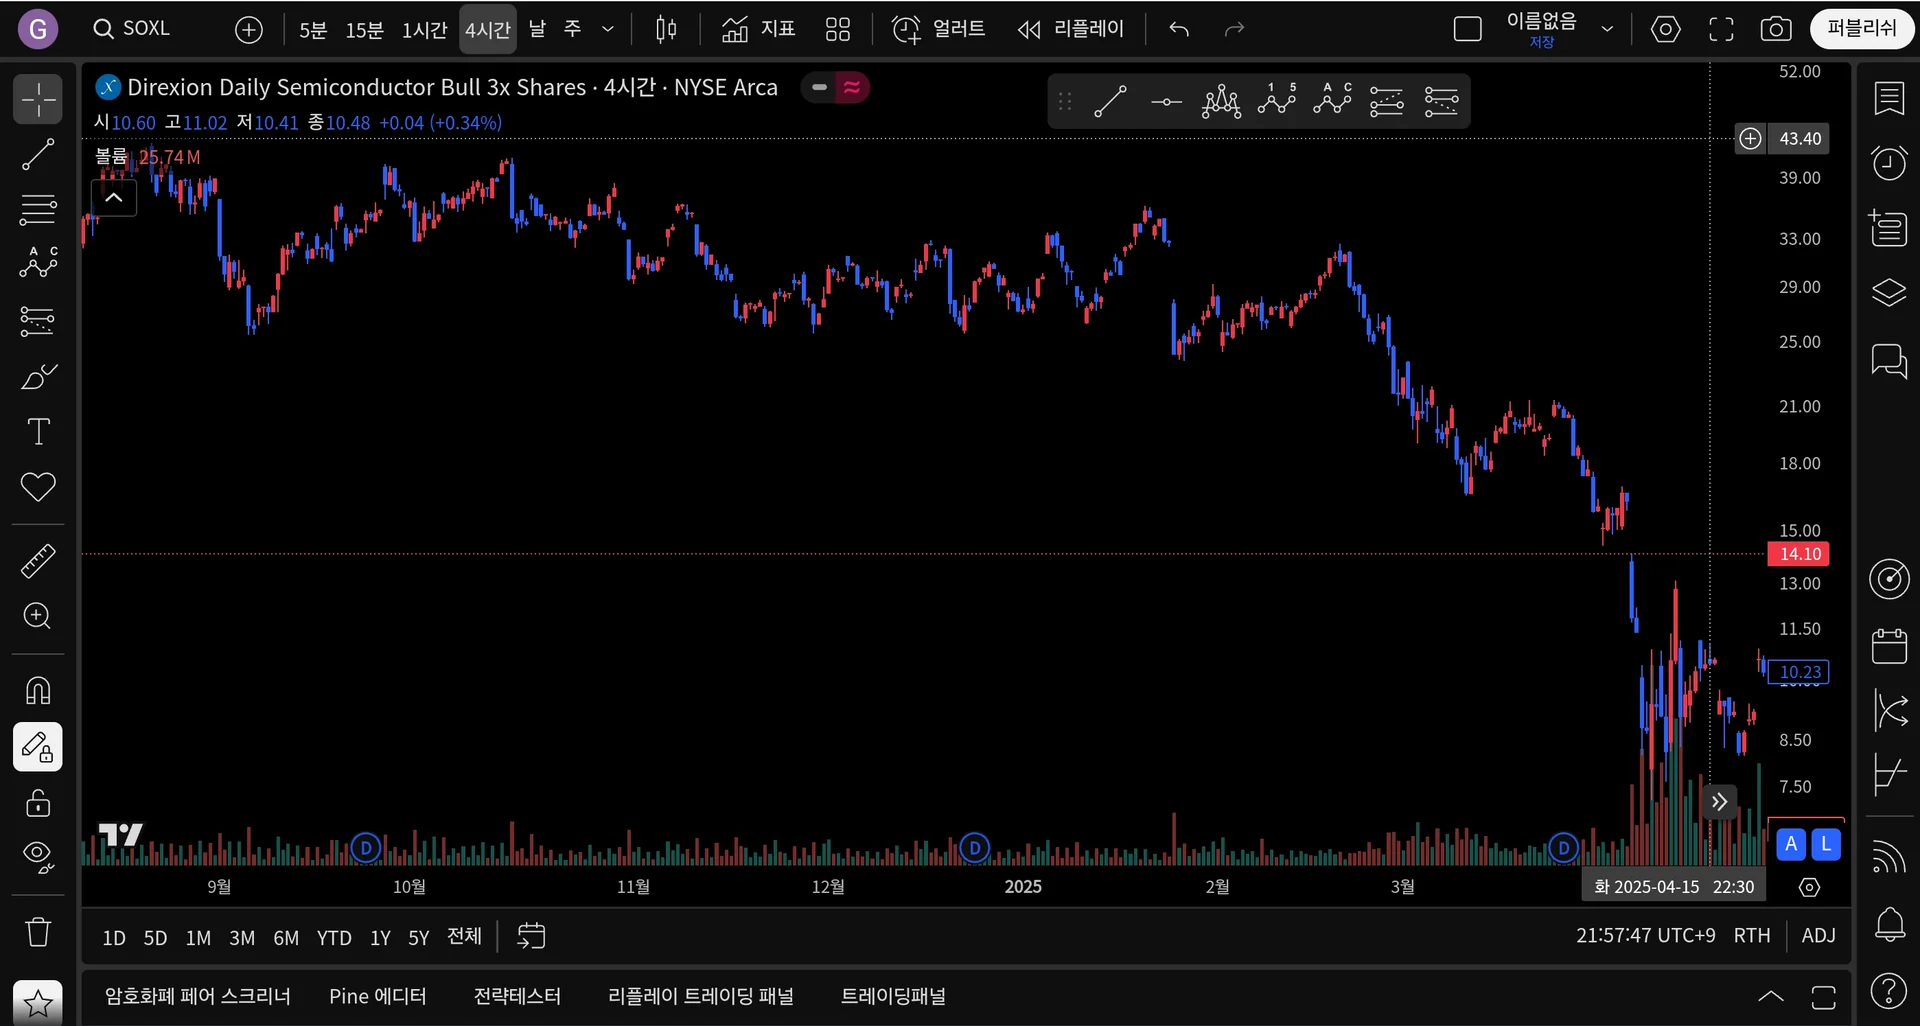The width and height of the screenshot is (1920, 1026).
Task: Select the crosshair cursor tool
Action: click(38, 99)
